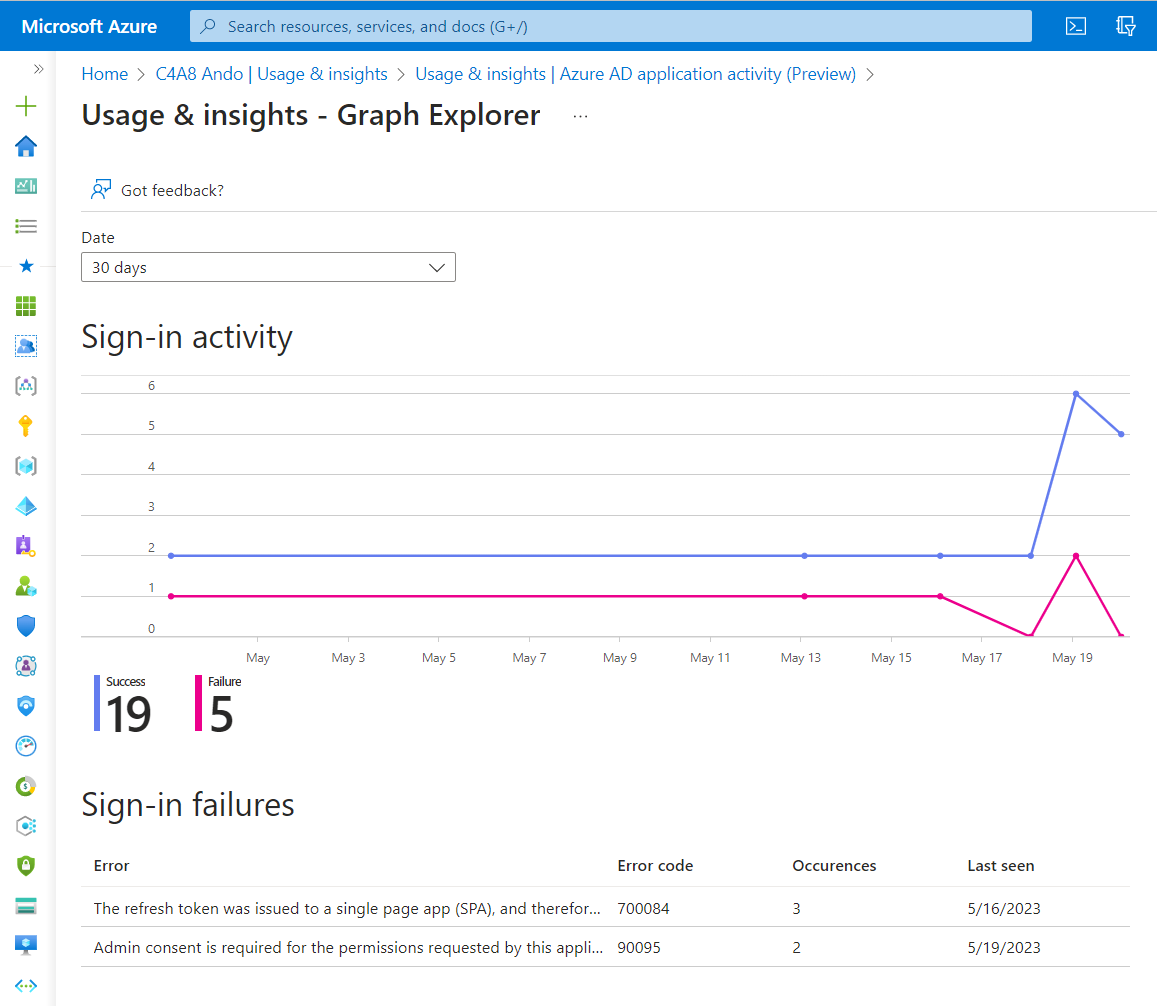The height and width of the screenshot is (1006, 1157).
Task: Click the last success data point at 5
Action: click(1122, 434)
